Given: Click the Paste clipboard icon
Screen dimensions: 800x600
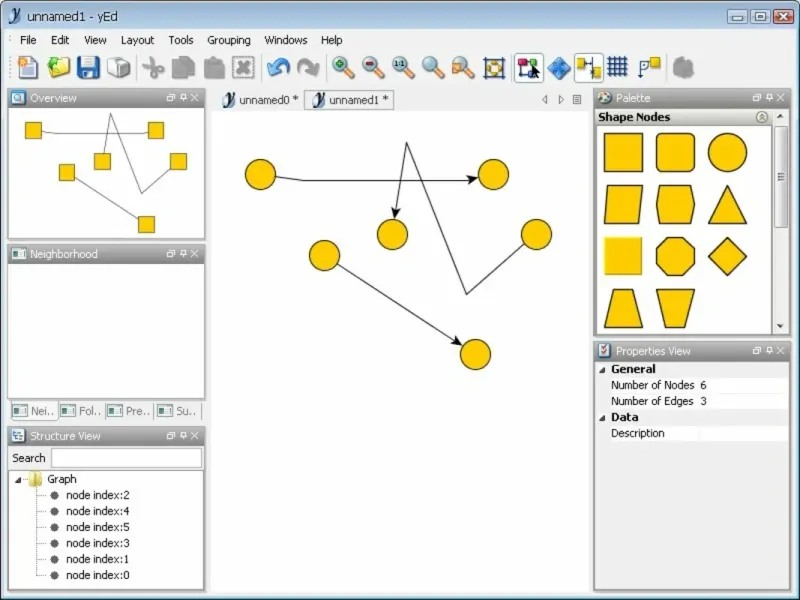Looking at the screenshot, I should click(x=214, y=67).
